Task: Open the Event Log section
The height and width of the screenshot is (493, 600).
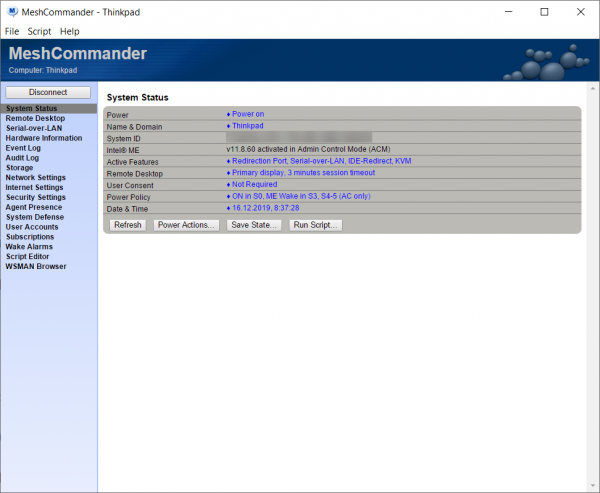Action: click(x=23, y=148)
